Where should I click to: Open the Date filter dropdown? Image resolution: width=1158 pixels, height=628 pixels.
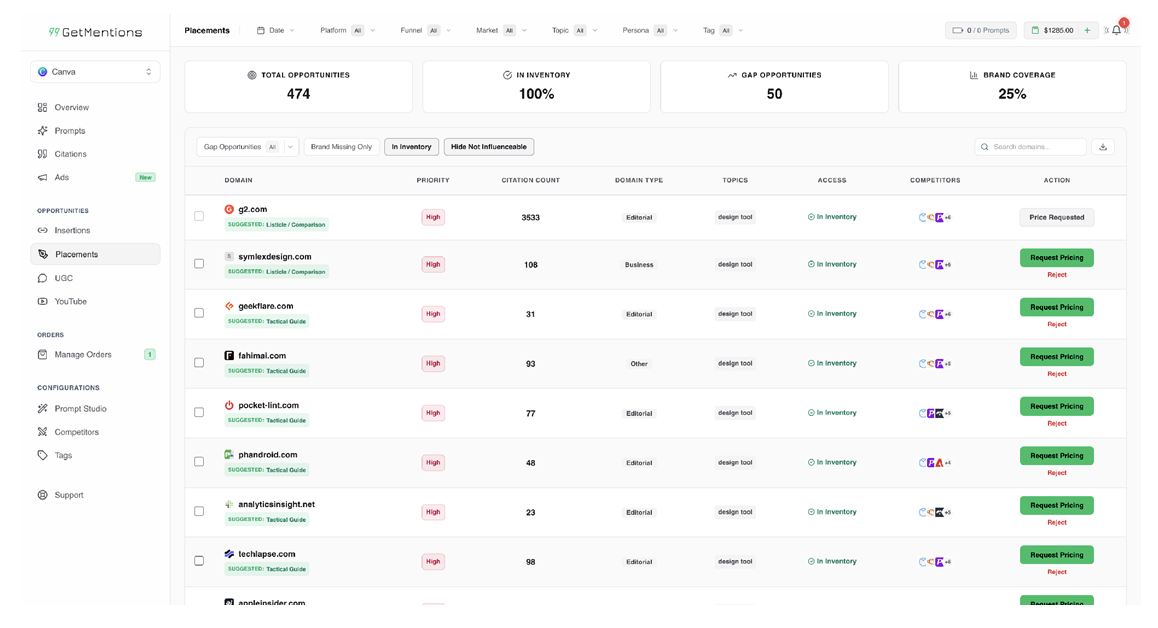click(275, 30)
